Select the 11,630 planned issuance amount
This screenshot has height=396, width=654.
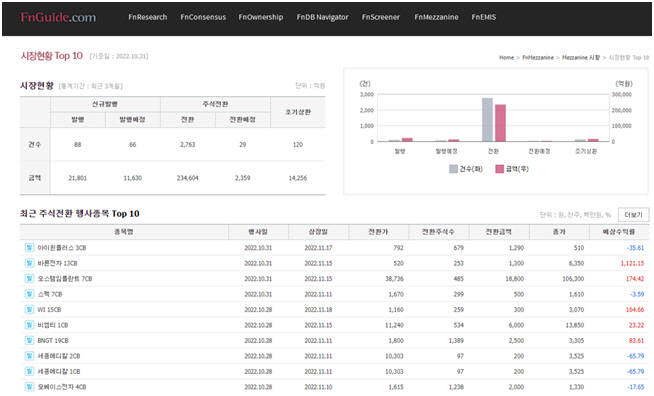coord(133,178)
